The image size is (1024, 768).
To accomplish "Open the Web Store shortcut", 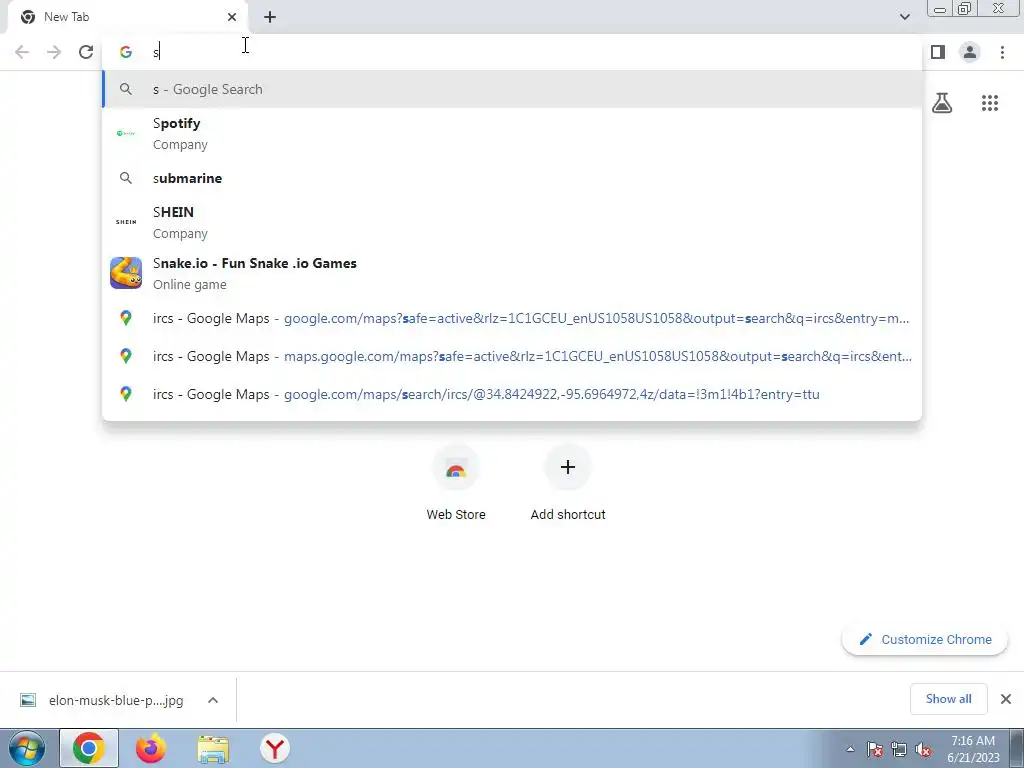I will [x=456, y=483].
